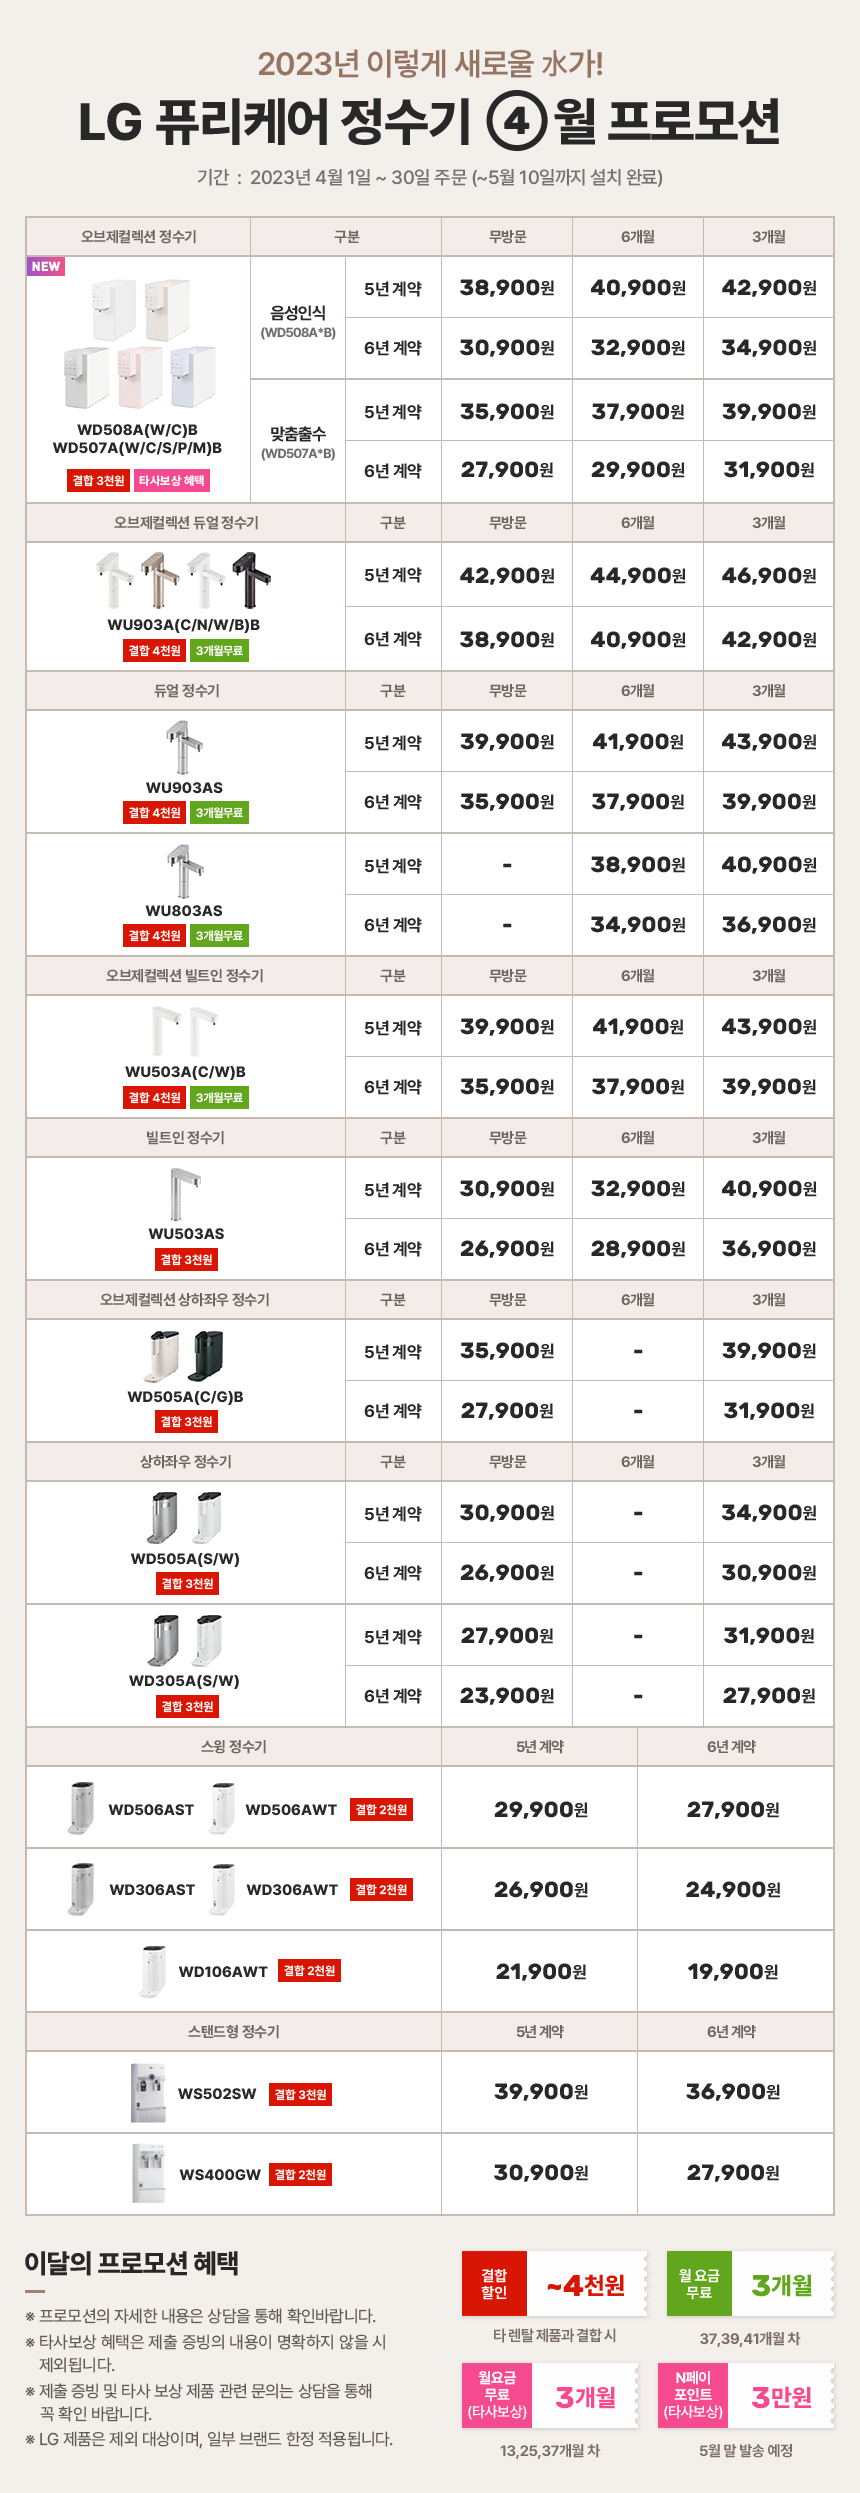Screen dimensions: 860x2493
Task: Click the 타사보상 혜택 pink badge
Action: (x=172, y=480)
